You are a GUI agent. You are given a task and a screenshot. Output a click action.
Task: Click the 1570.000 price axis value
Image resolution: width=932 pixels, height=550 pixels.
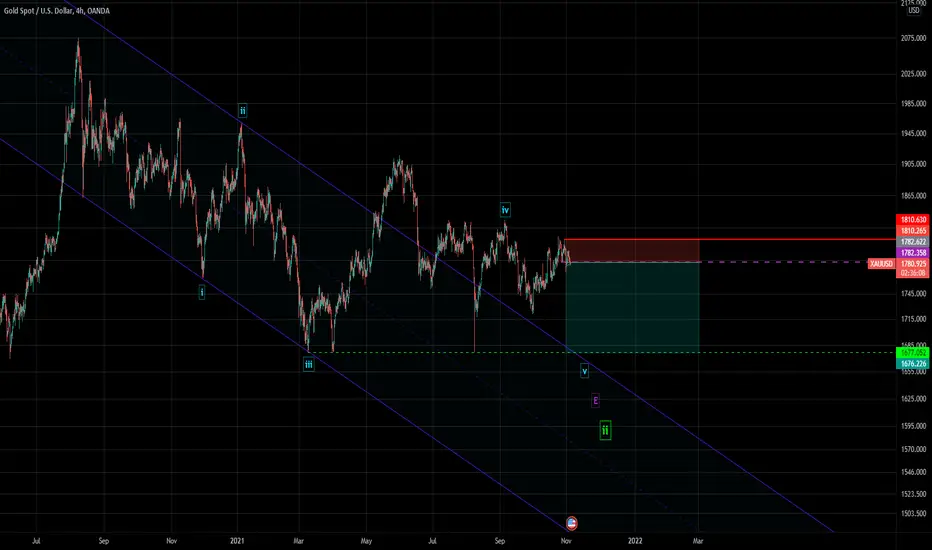coord(913,449)
